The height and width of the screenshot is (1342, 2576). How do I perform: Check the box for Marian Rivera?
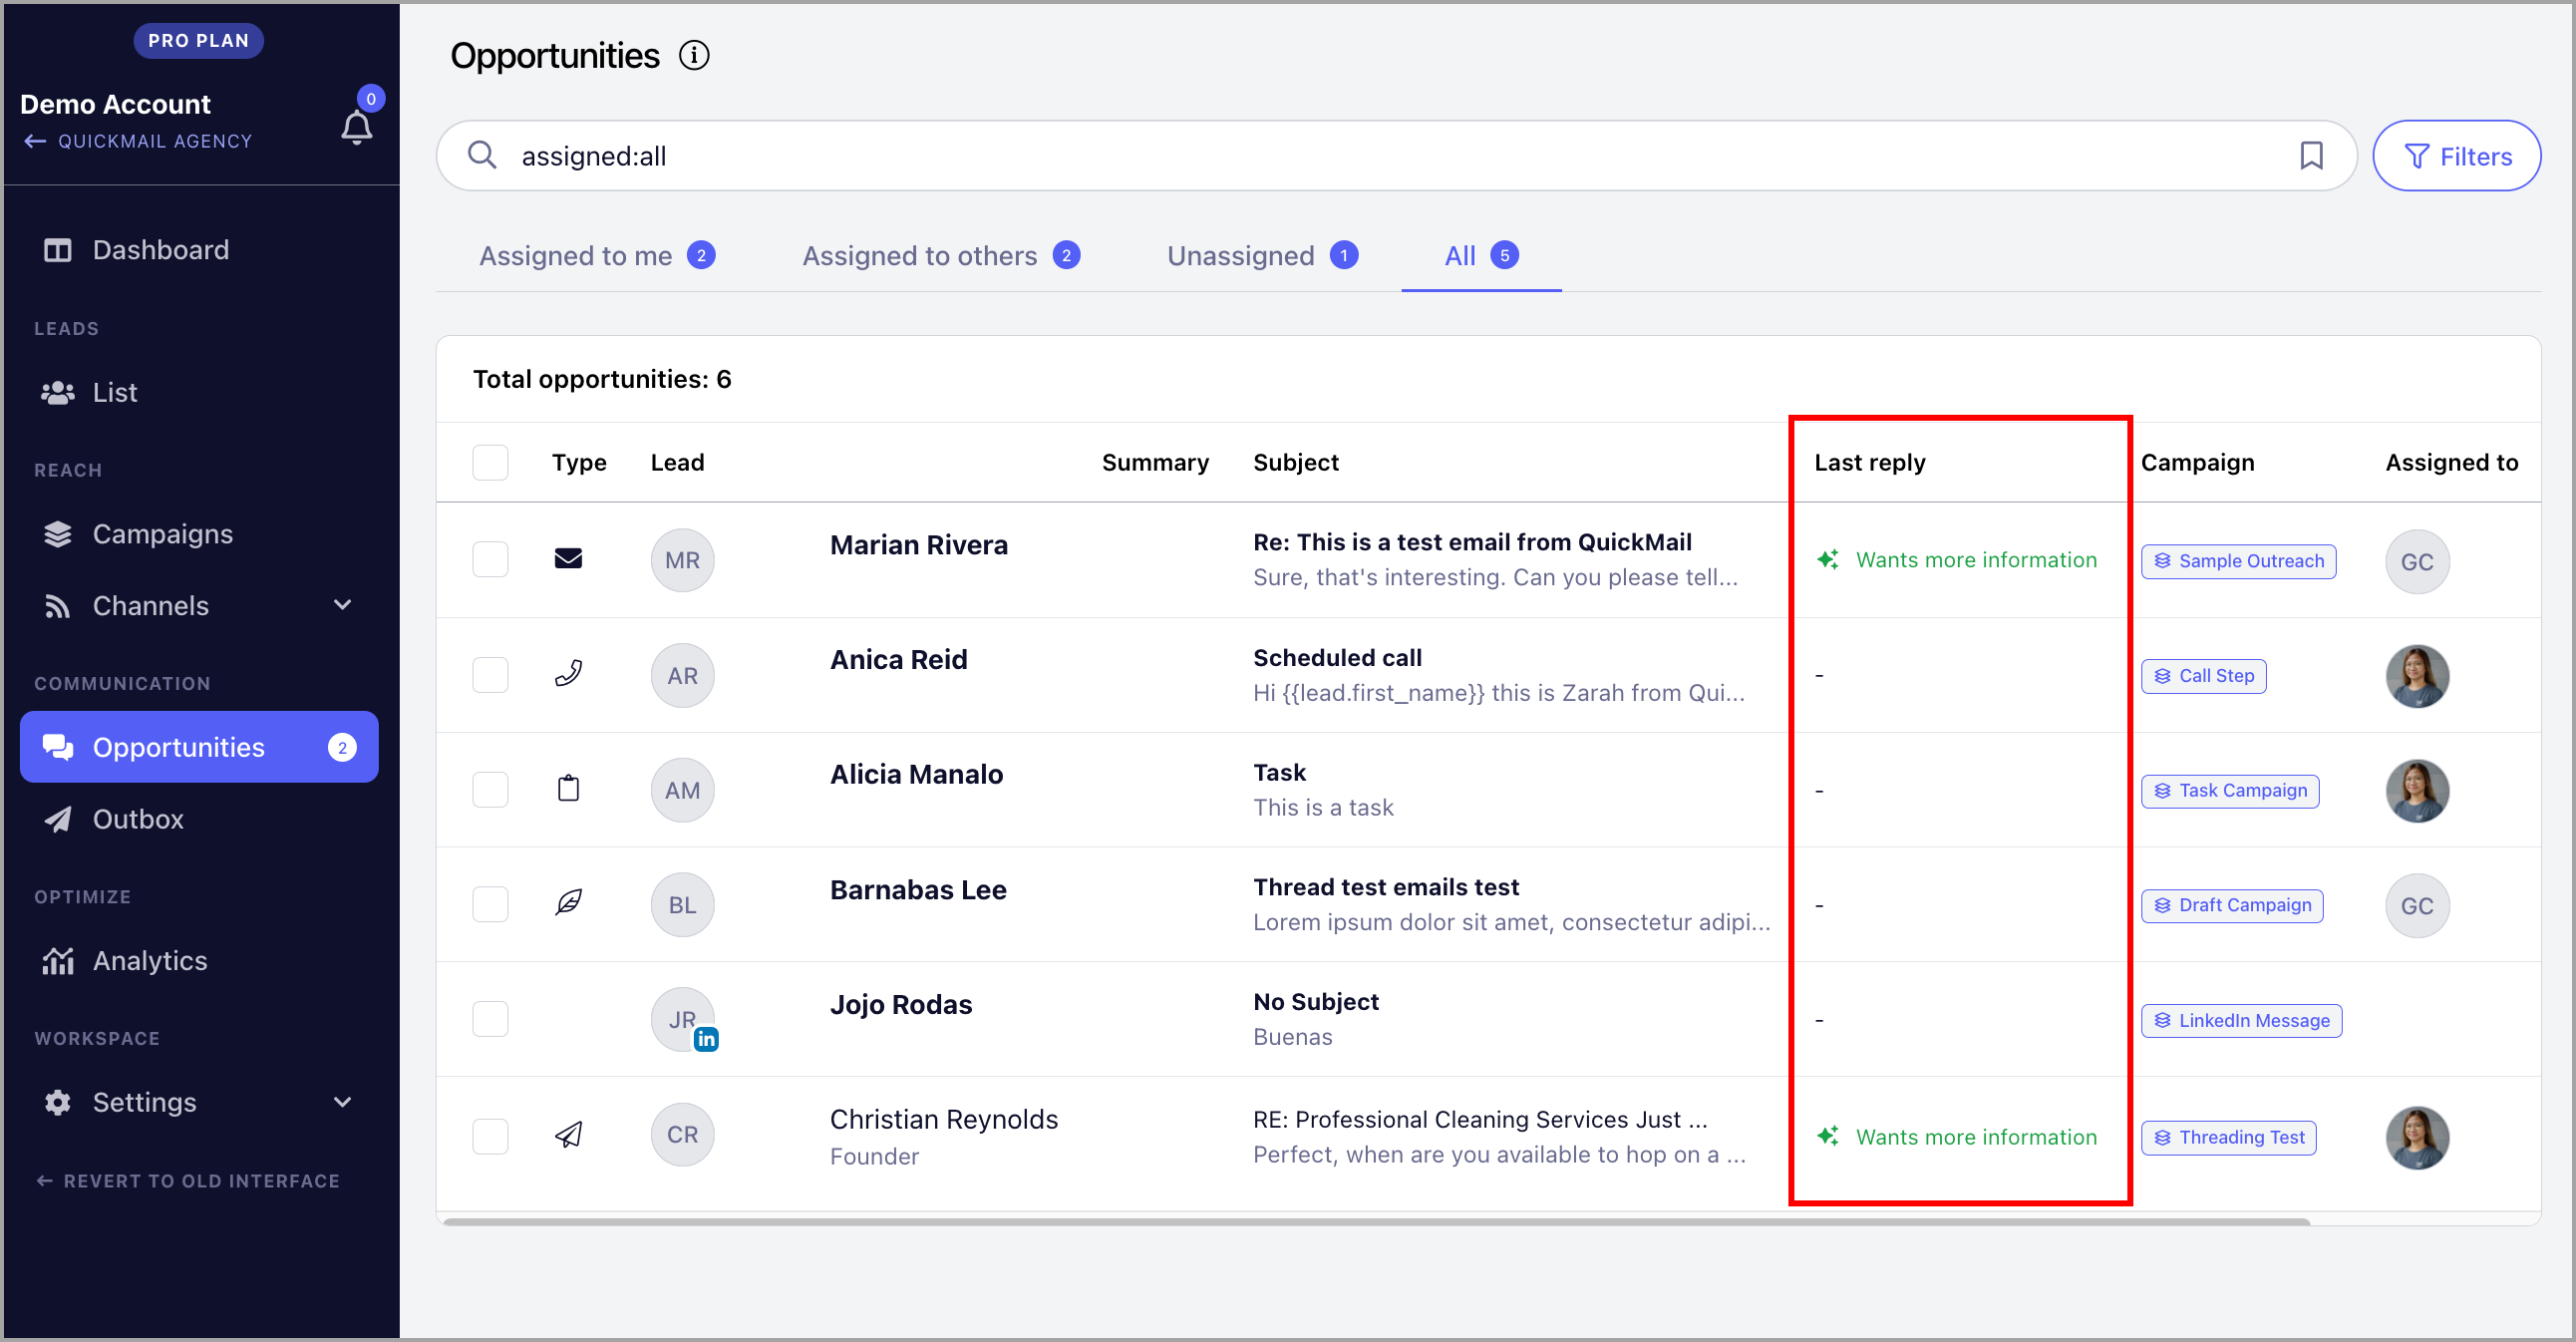click(x=490, y=559)
